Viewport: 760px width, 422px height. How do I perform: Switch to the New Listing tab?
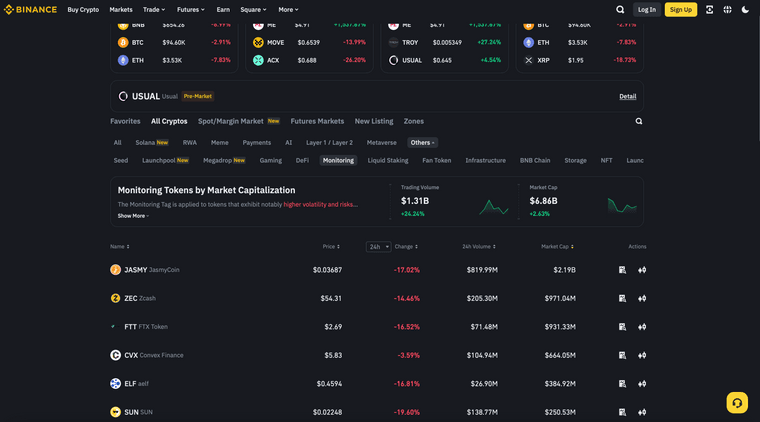374,121
